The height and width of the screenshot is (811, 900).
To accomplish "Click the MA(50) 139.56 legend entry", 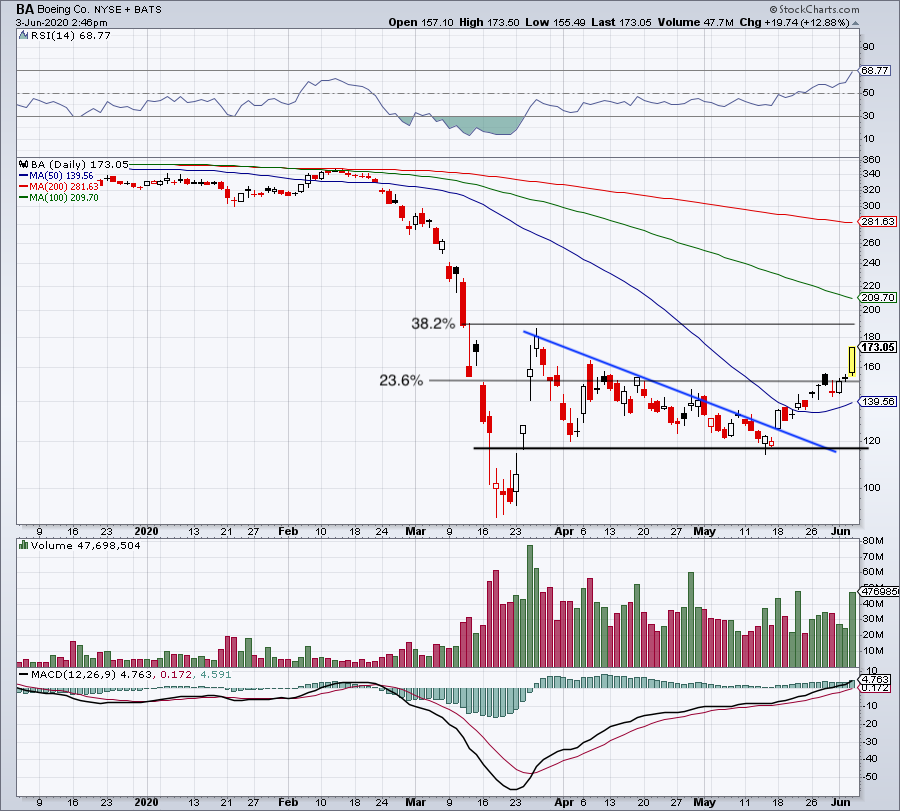I will [x=60, y=174].
